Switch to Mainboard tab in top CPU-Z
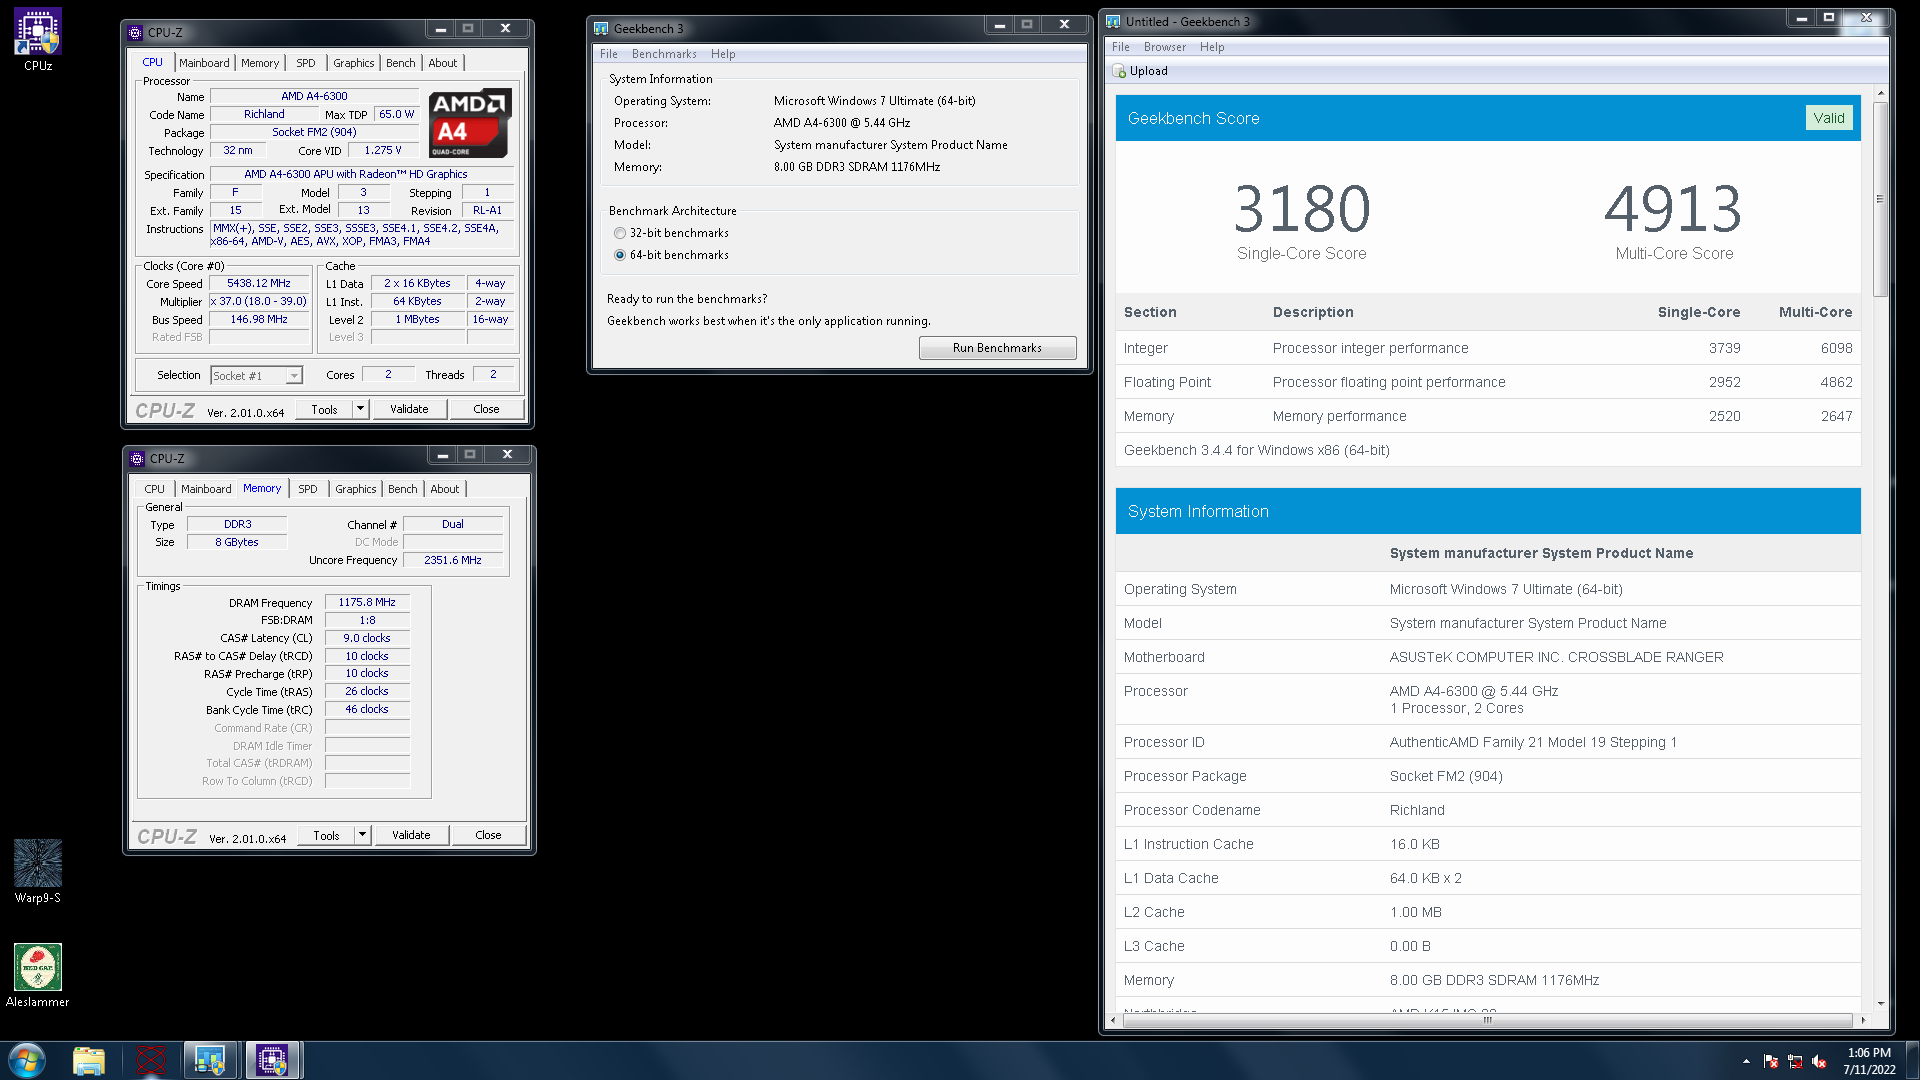Image resolution: width=1920 pixels, height=1080 pixels. tap(204, 63)
